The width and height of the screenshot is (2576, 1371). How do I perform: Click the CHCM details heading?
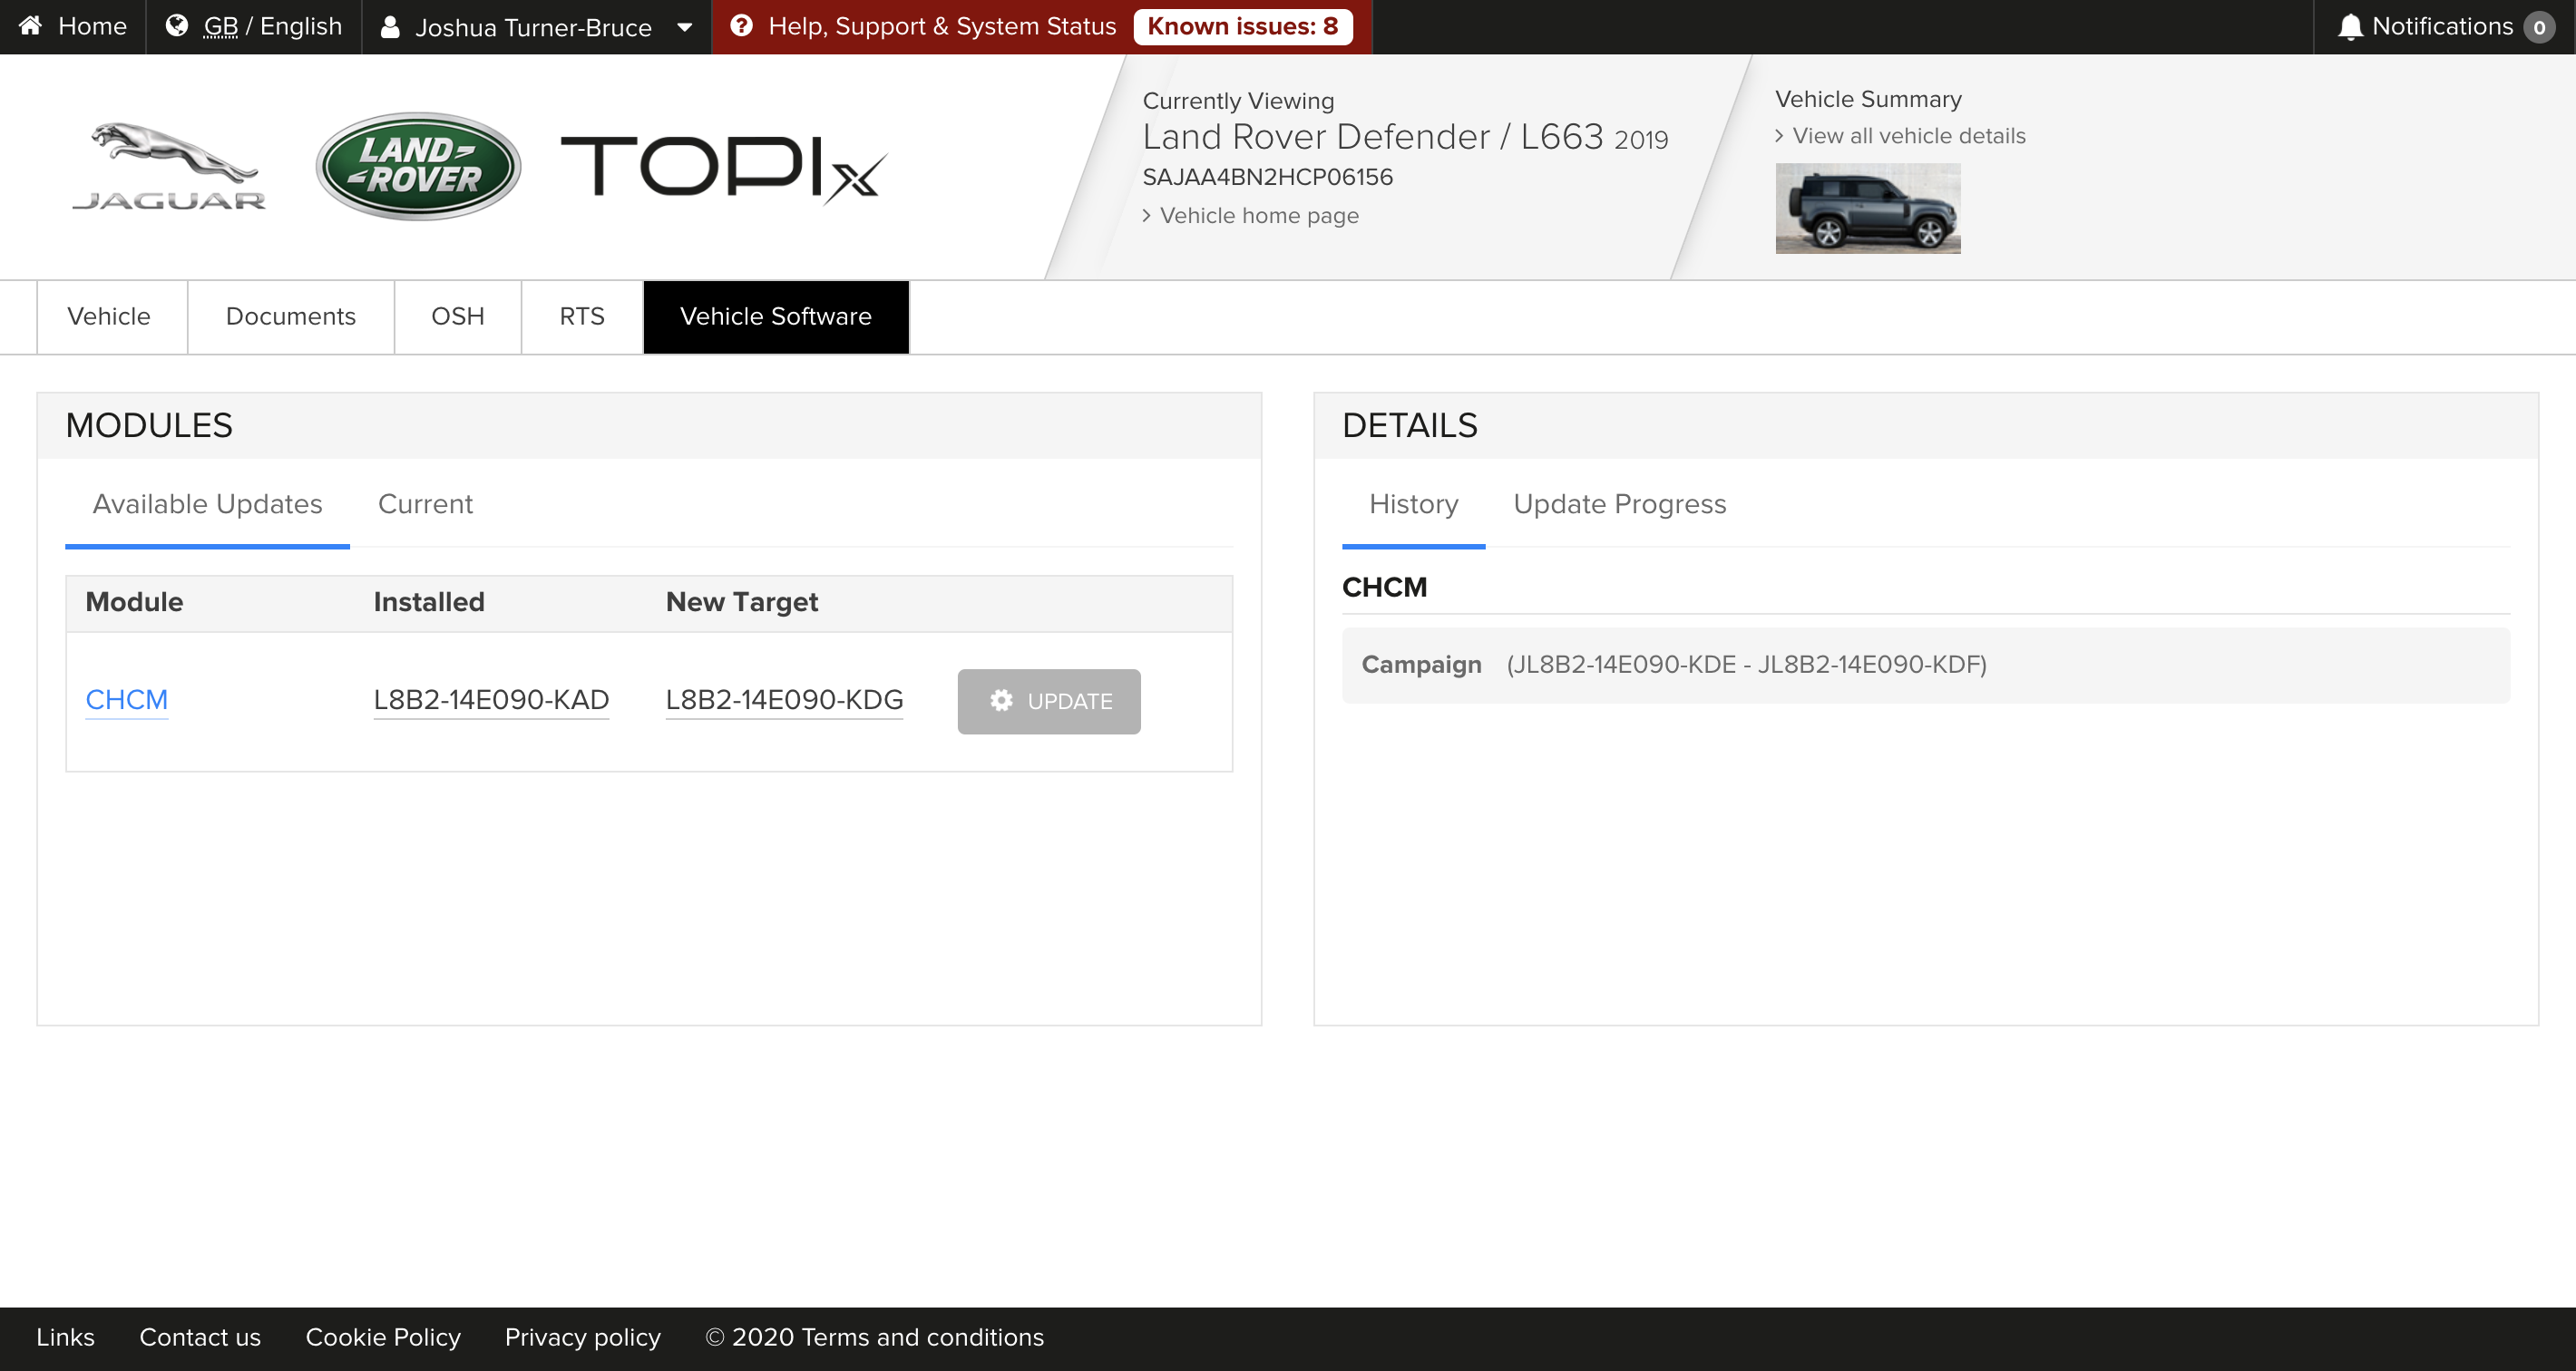tap(1384, 587)
